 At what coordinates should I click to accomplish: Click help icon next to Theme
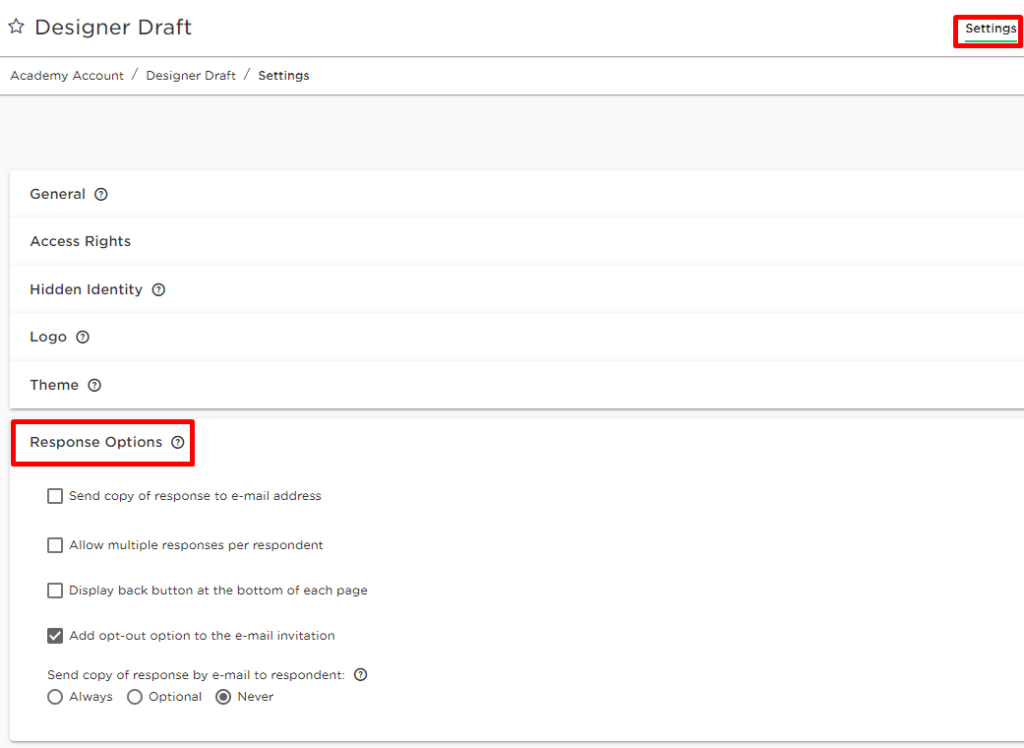click(94, 386)
